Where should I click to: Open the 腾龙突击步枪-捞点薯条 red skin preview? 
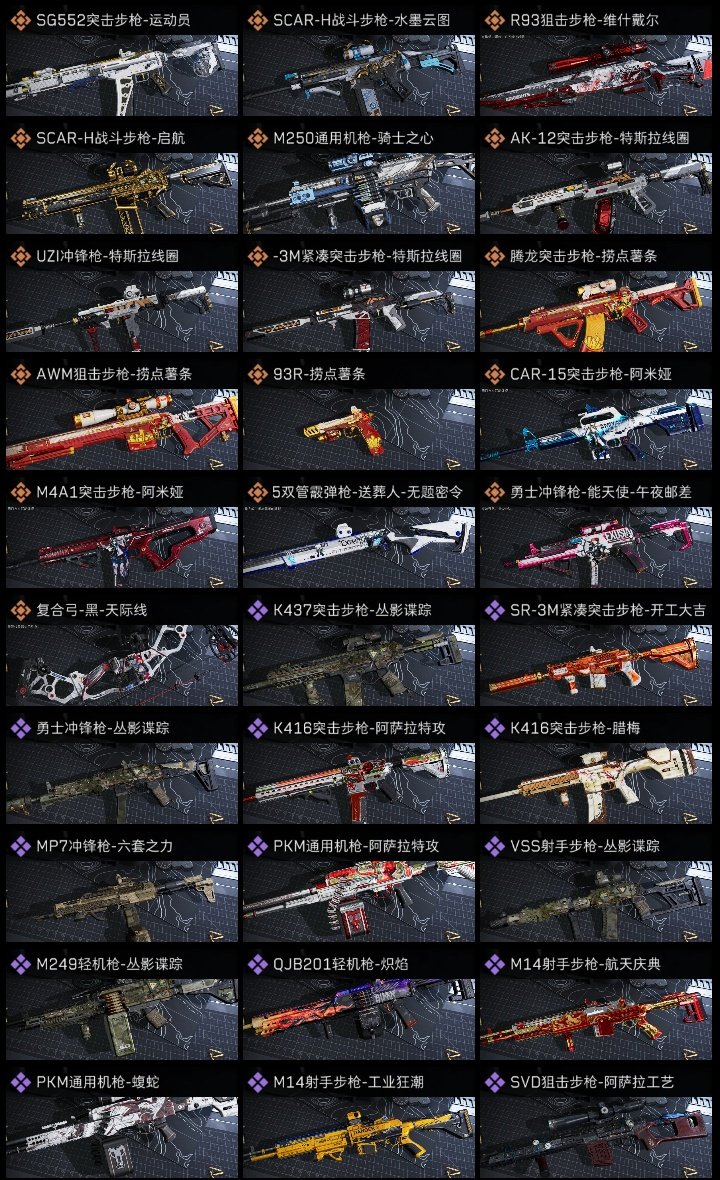pos(596,312)
